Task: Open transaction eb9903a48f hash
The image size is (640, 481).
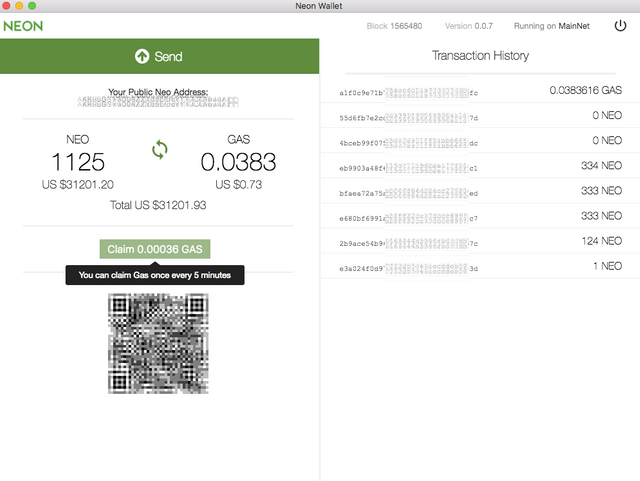Action: [408, 168]
